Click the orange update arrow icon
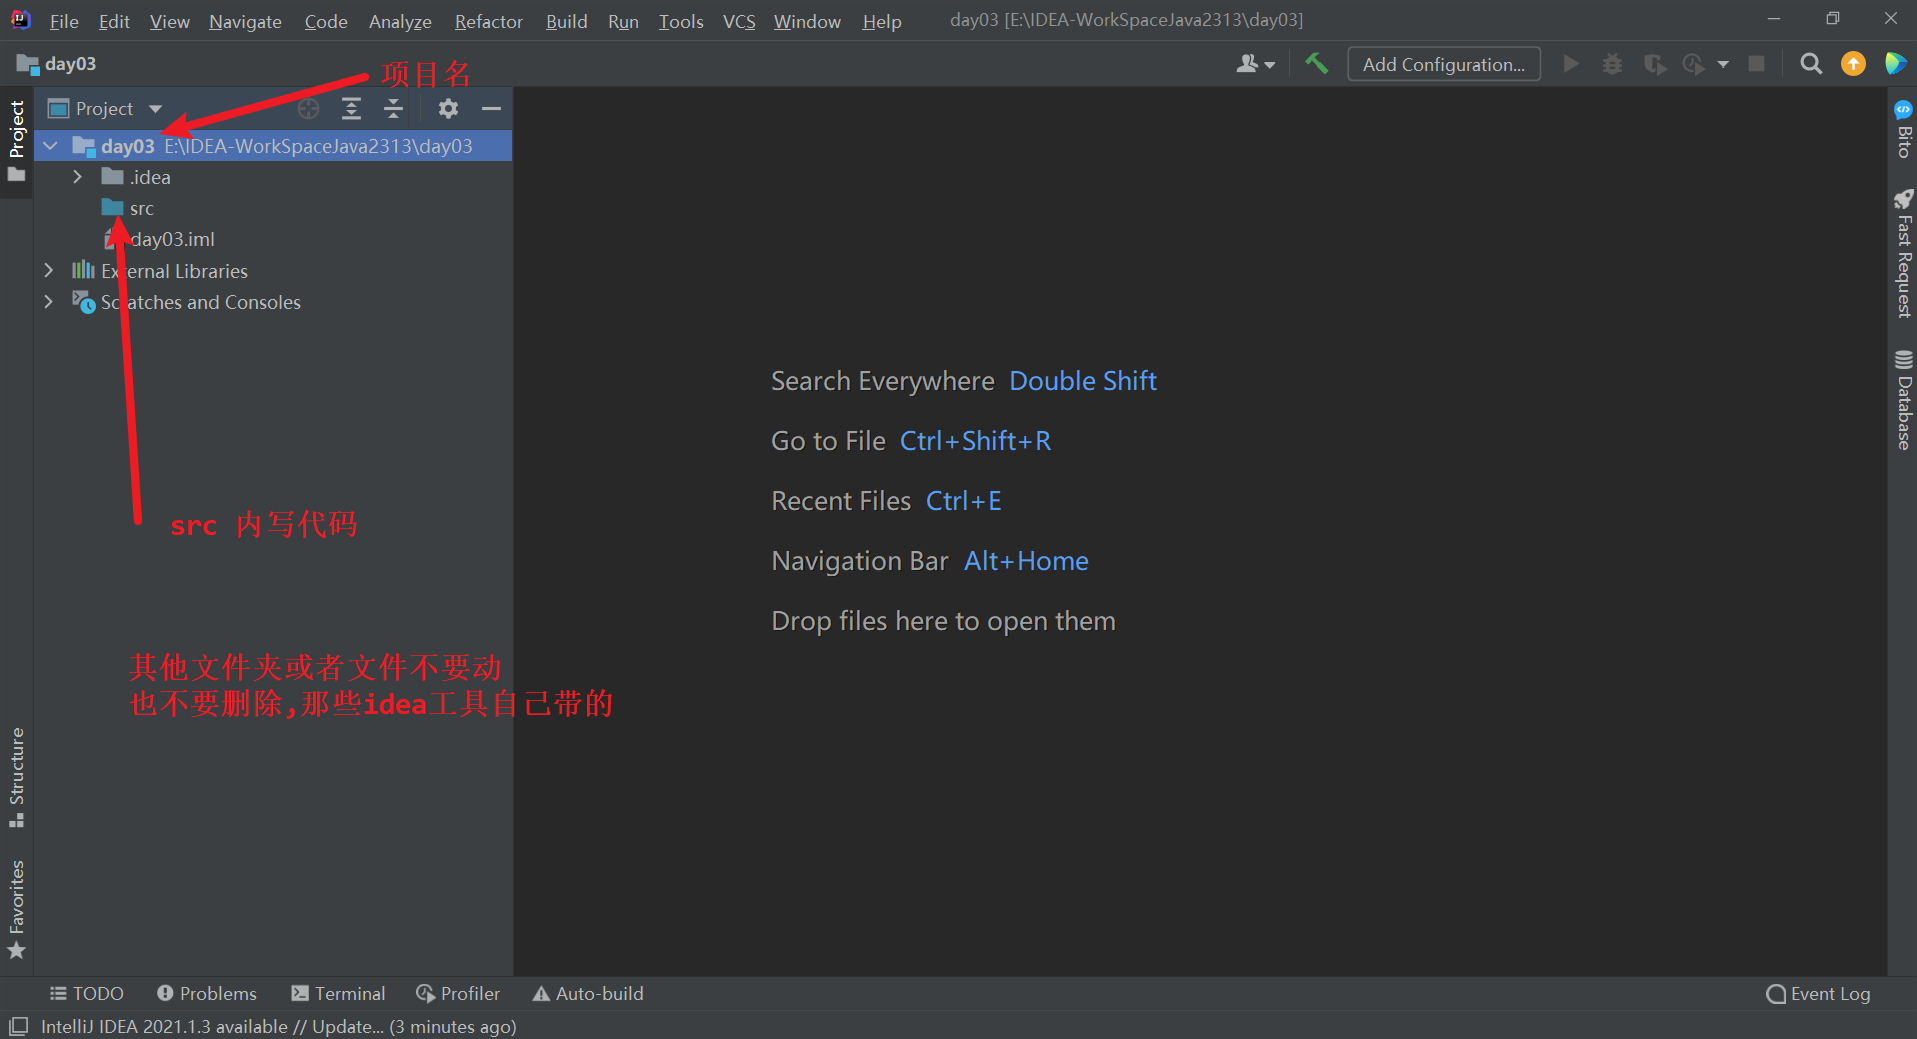 (1853, 64)
